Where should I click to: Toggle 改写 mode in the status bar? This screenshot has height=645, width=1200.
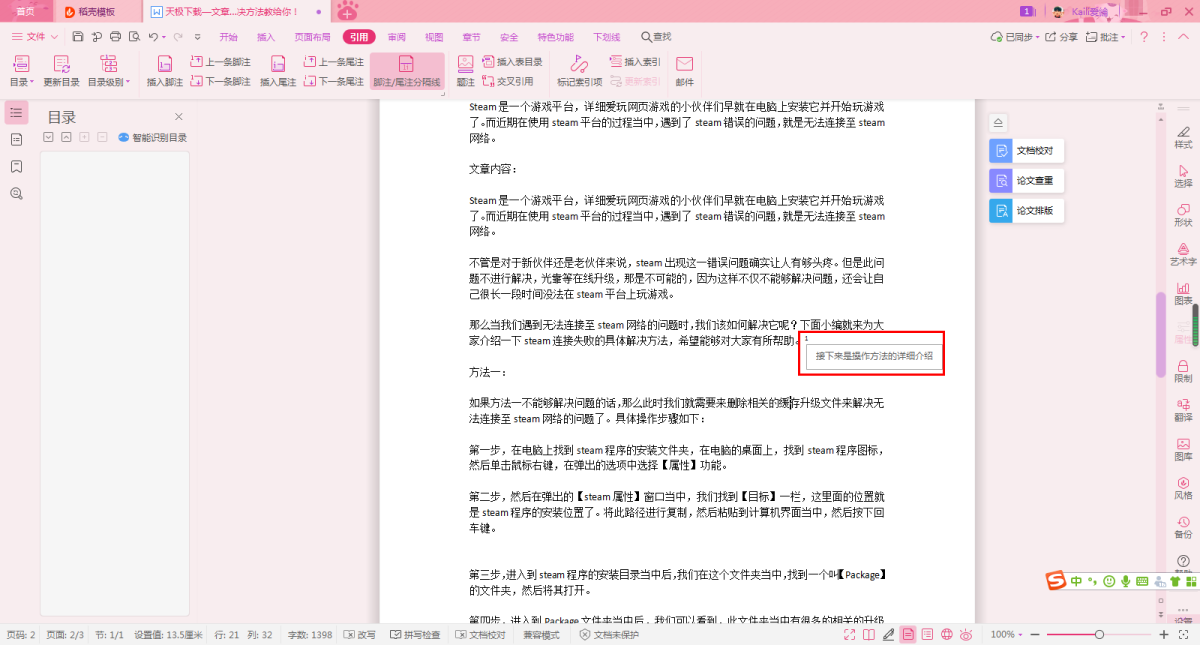359,635
